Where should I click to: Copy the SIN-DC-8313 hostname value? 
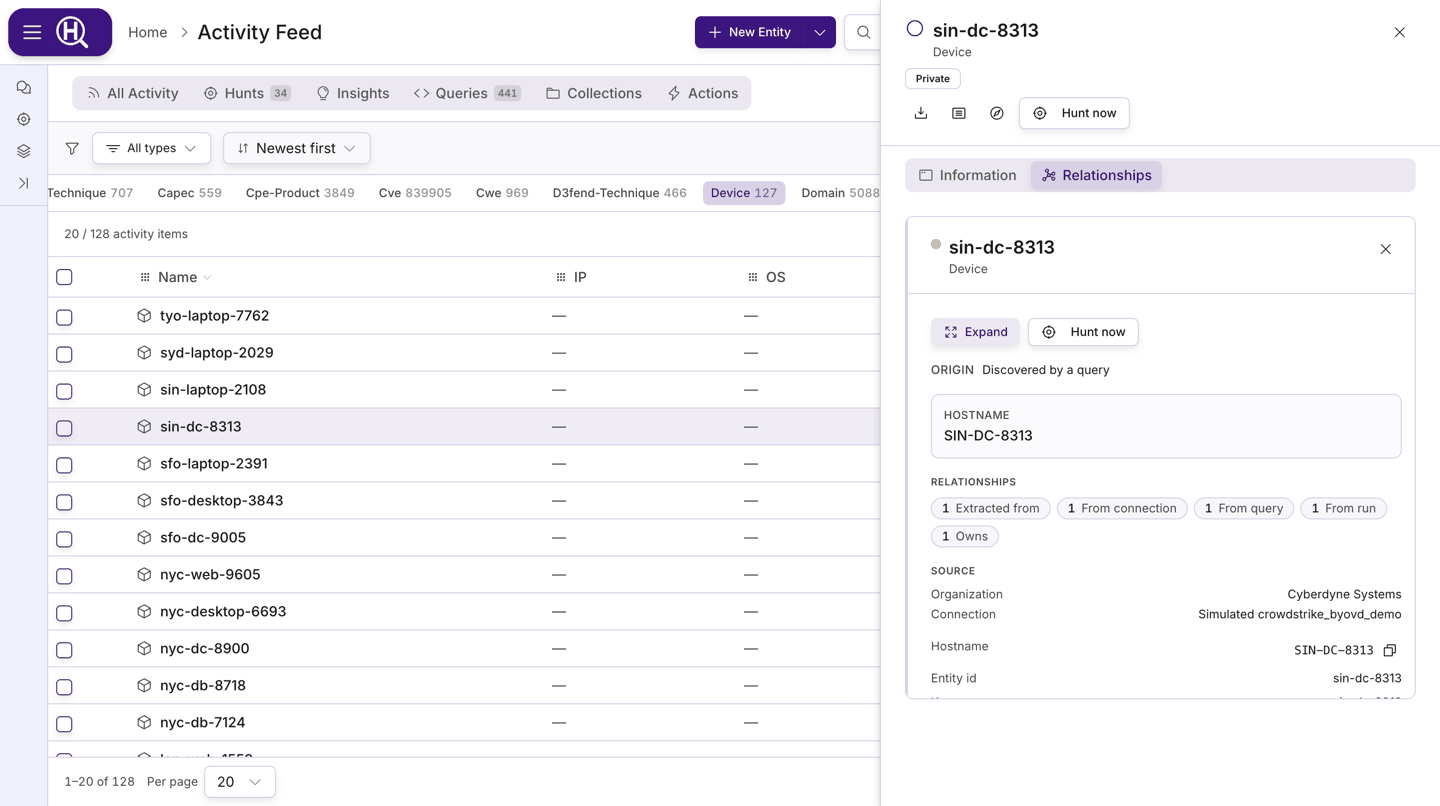1390,650
